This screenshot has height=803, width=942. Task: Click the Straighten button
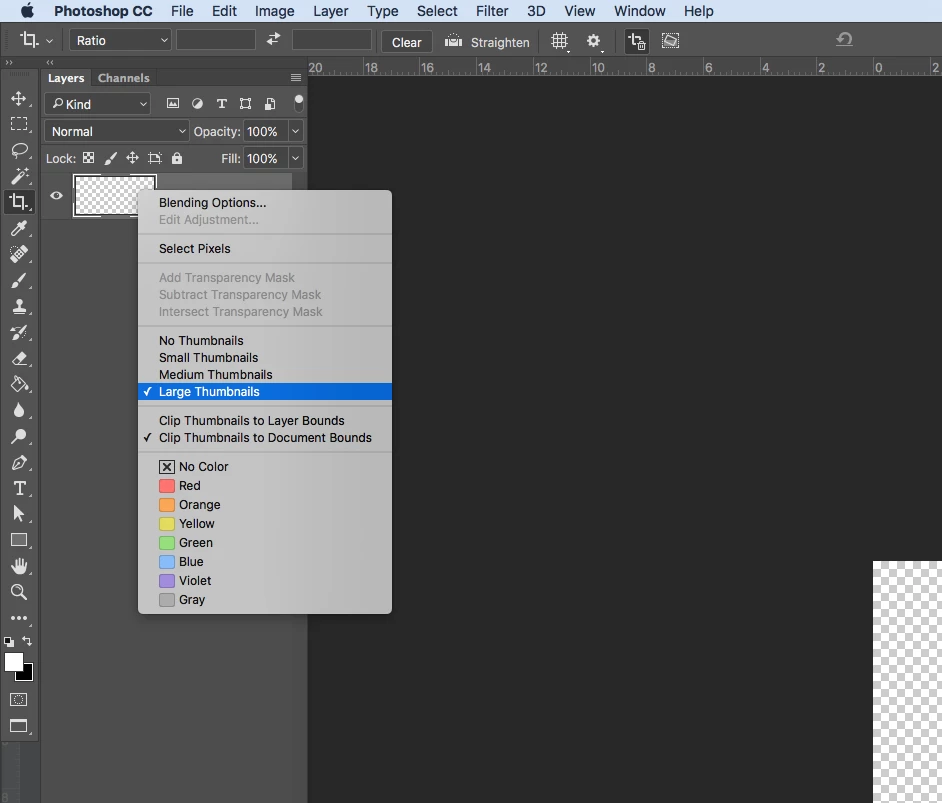[x=487, y=42]
